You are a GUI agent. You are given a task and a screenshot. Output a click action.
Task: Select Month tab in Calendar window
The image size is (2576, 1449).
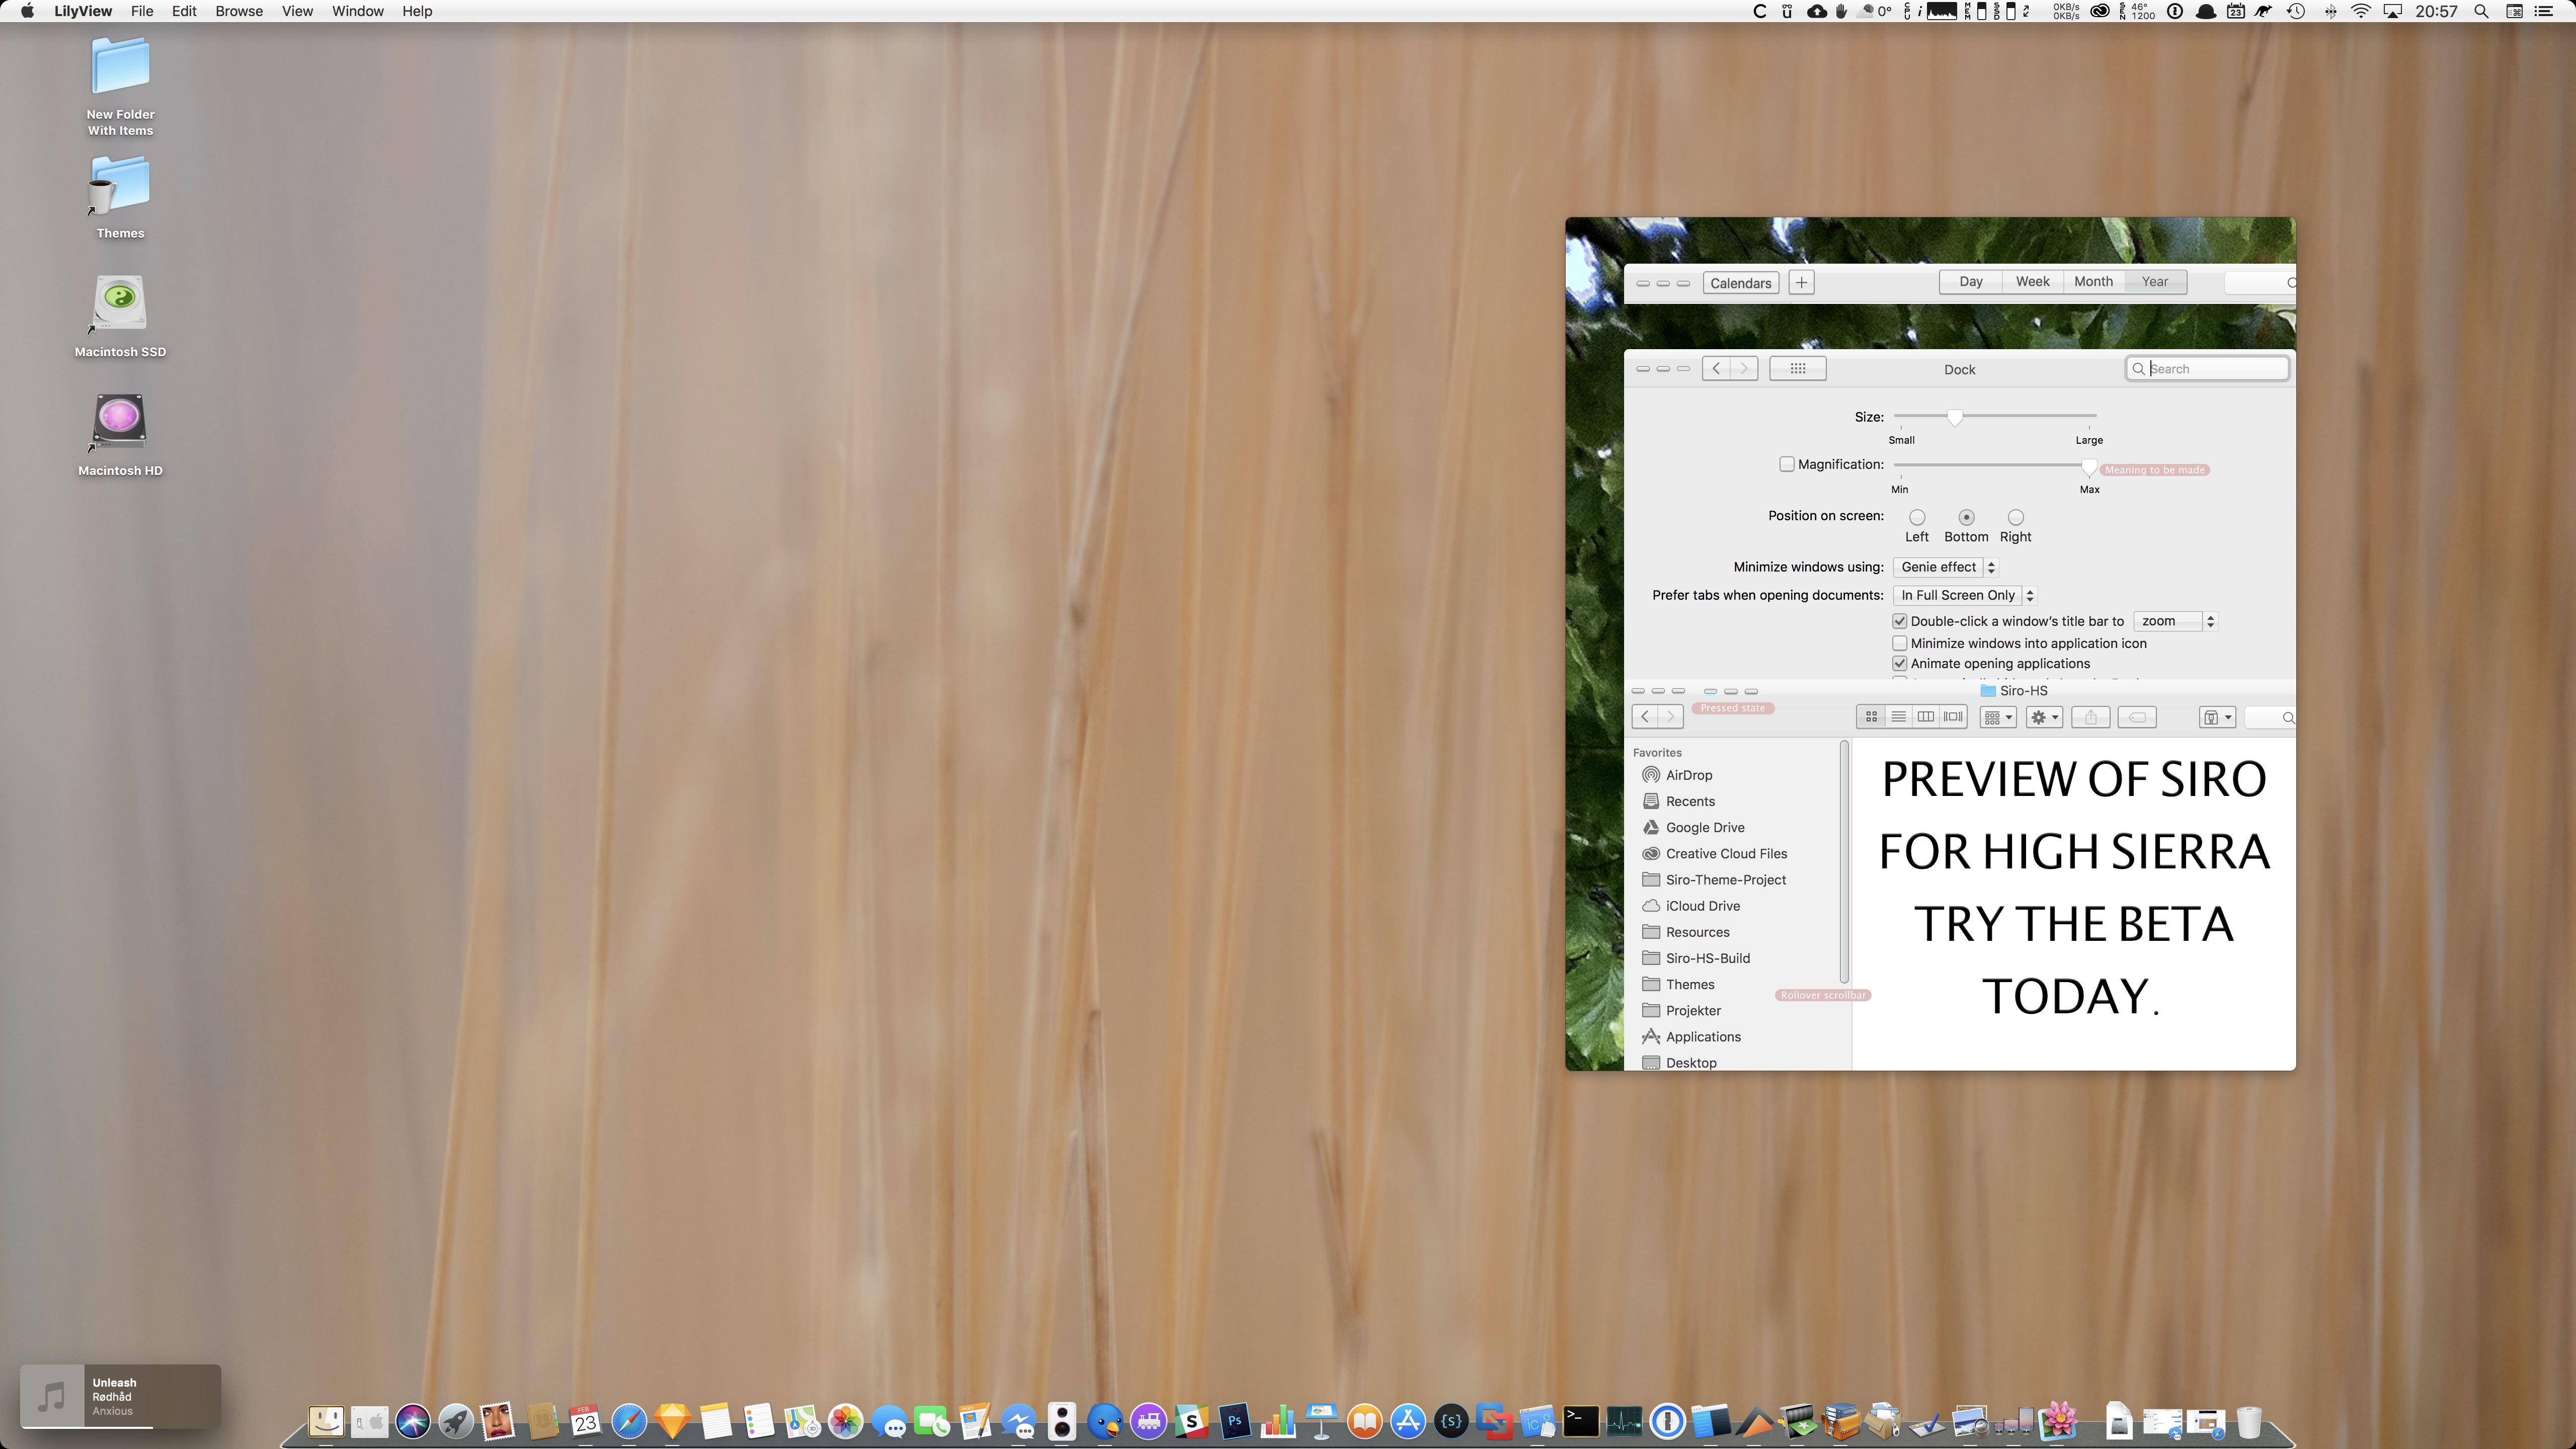pos(2093,281)
